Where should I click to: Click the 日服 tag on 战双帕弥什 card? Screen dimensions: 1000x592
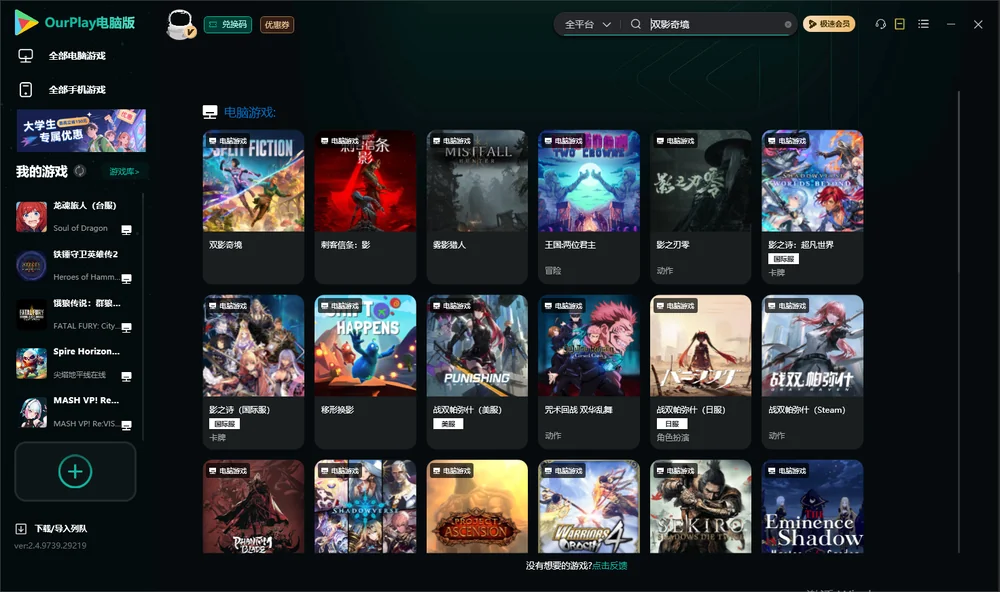click(x=672, y=424)
